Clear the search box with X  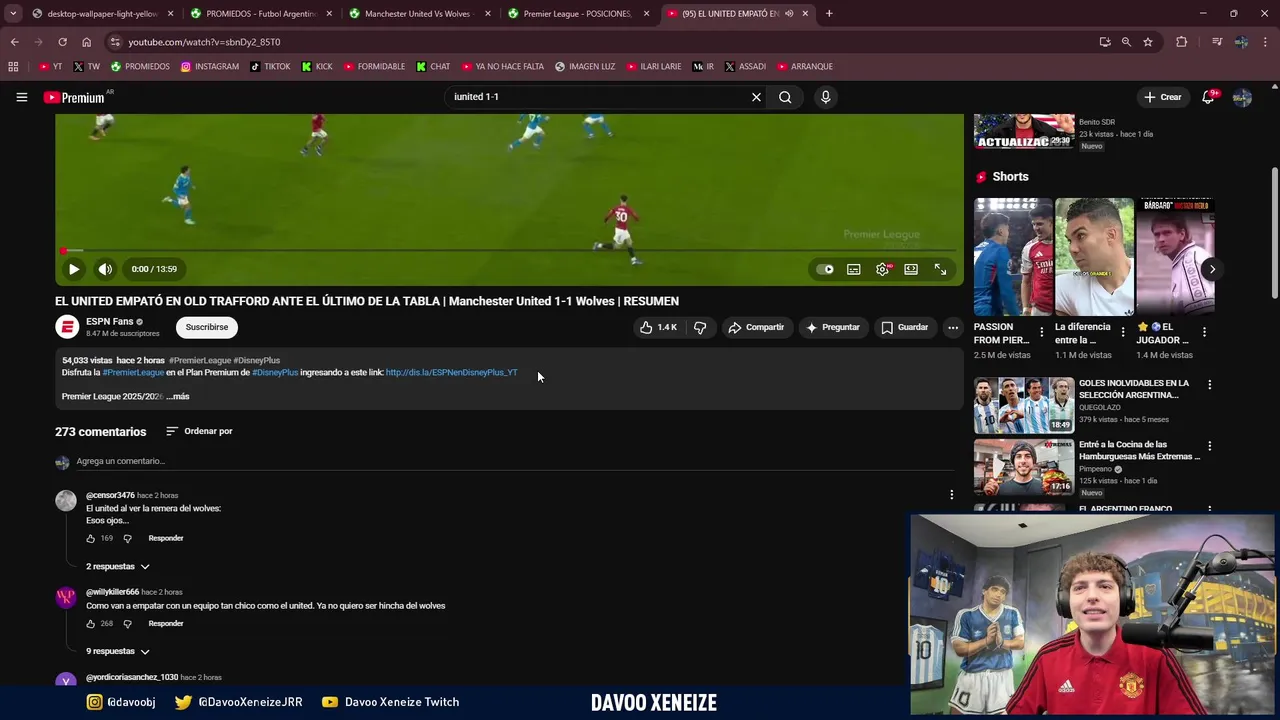point(756,97)
